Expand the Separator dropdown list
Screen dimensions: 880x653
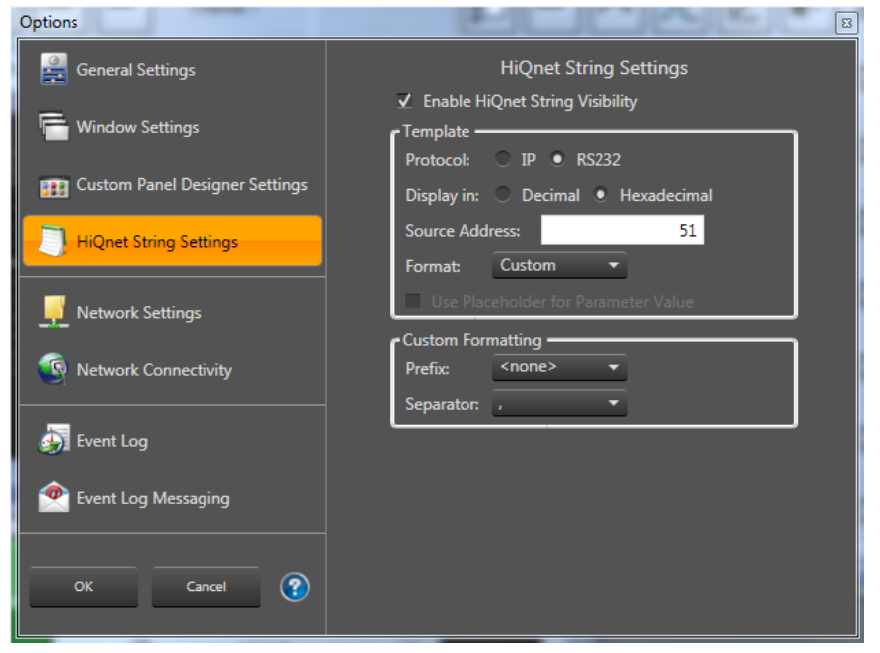coord(559,404)
